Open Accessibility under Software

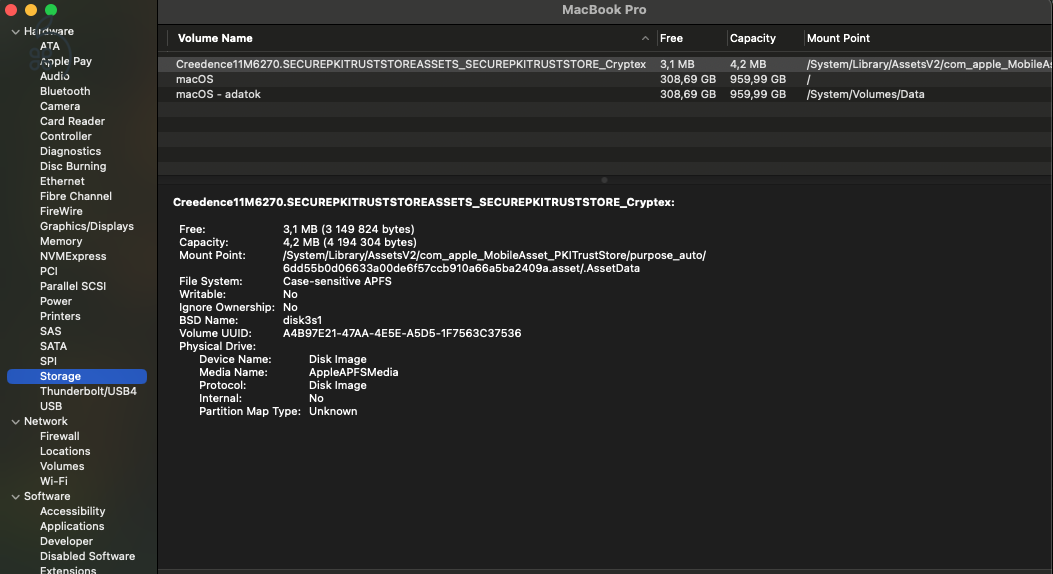click(73, 512)
